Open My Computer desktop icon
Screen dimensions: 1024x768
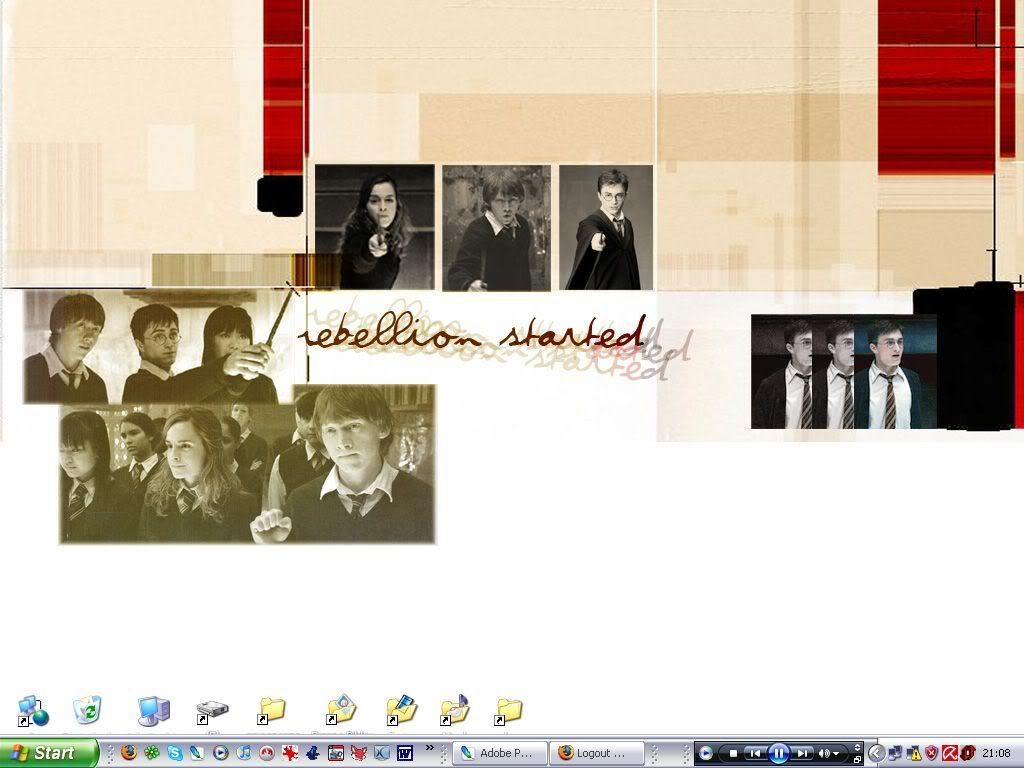click(154, 711)
